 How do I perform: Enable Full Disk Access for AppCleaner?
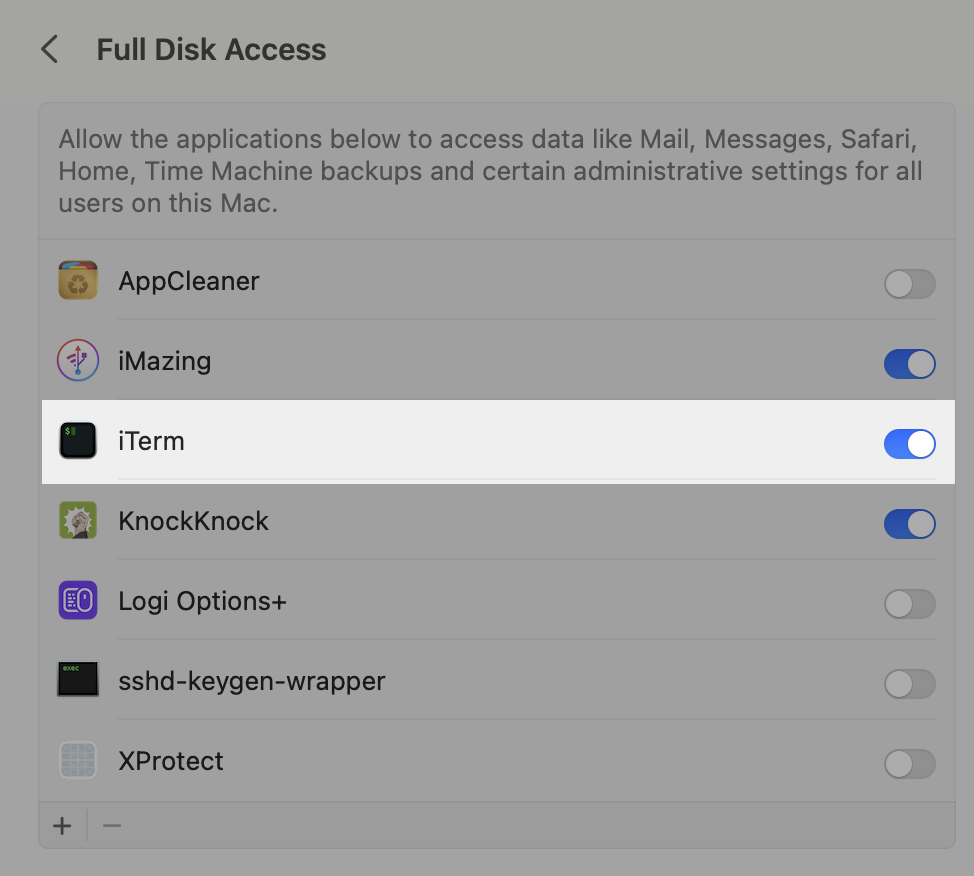(x=909, y=284)
